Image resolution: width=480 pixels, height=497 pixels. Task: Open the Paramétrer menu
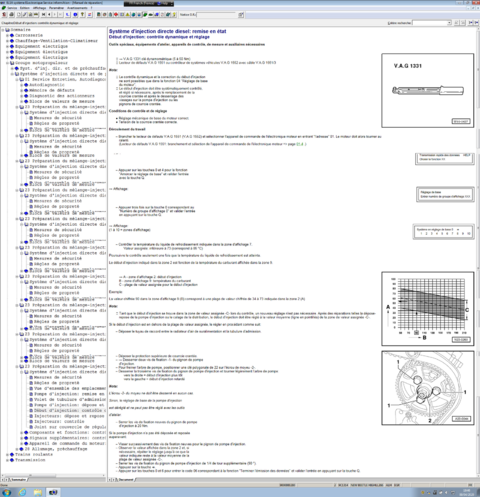tap(56, 8)
